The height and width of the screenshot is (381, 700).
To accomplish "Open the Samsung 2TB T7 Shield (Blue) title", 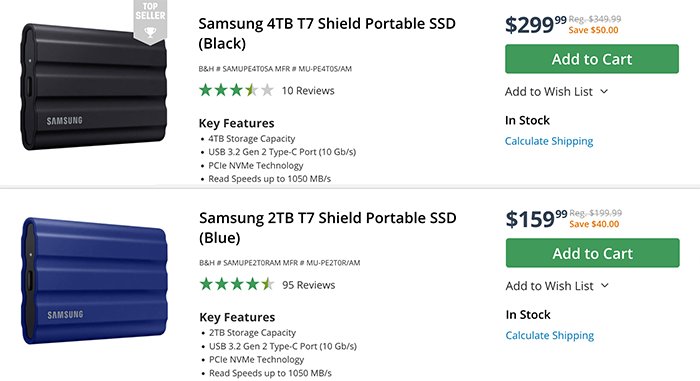I will click(328, 228).
